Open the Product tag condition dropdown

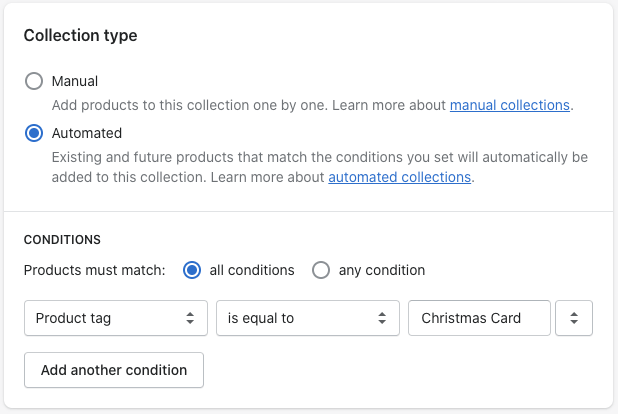pos(115,318)
